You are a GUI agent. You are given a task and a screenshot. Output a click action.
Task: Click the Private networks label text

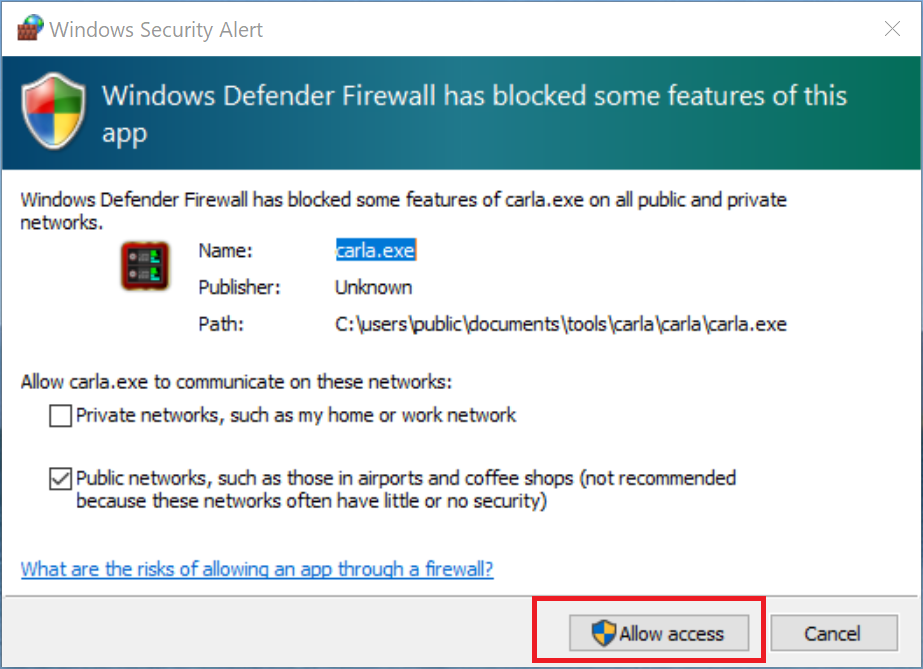click(296, 415)
